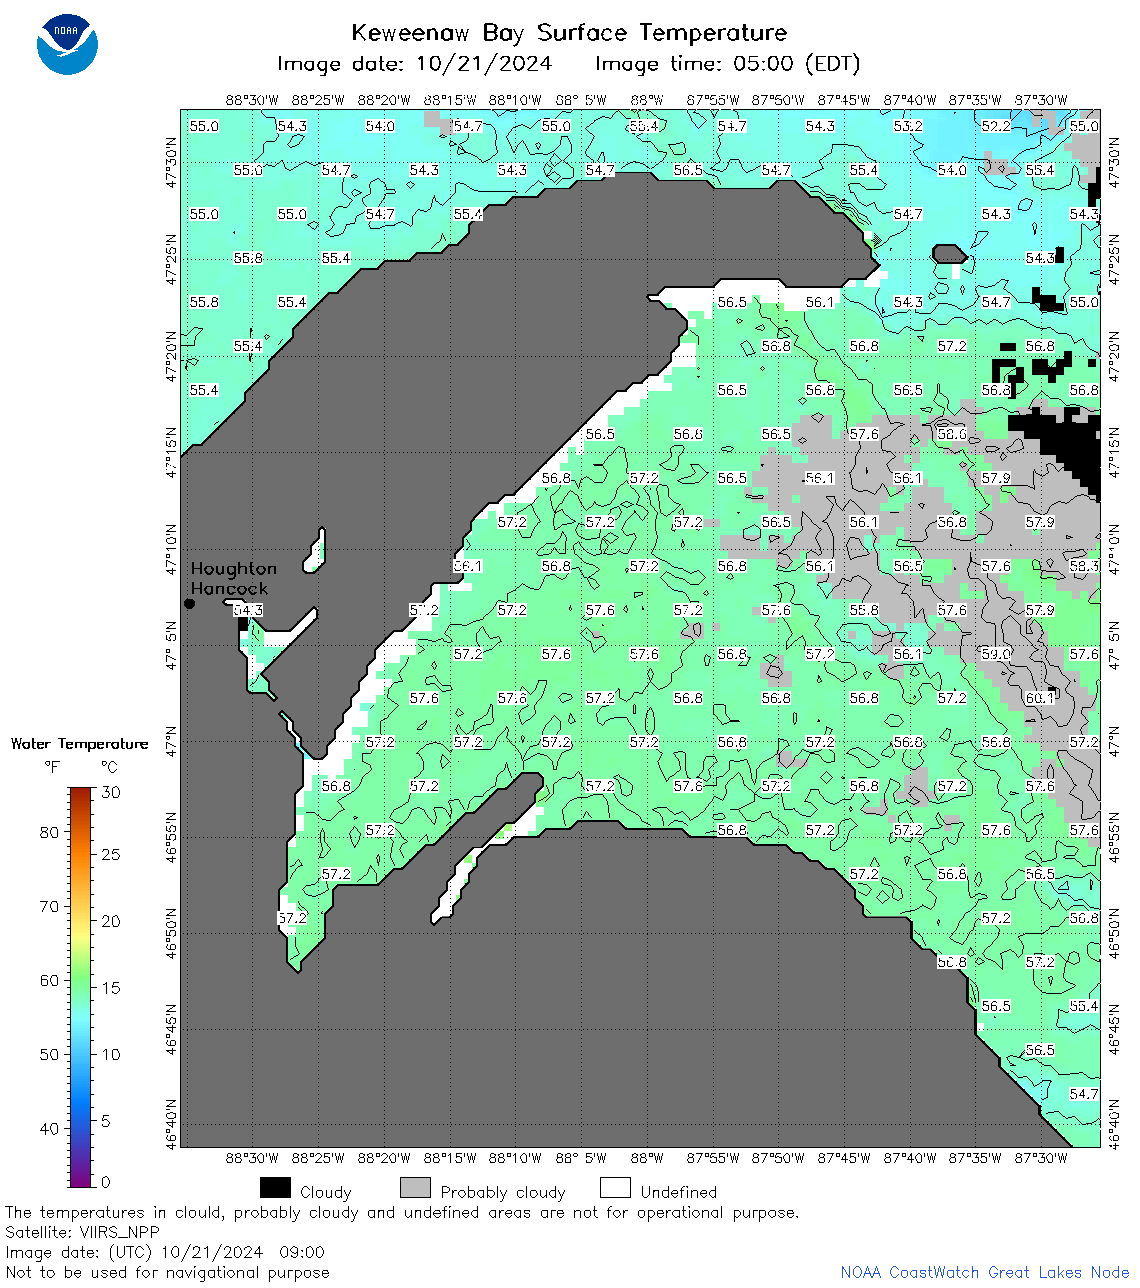This screenshot has height=1288, width=1140.
Task: Click the 'Houghton' map label
Action: [234, 568]
